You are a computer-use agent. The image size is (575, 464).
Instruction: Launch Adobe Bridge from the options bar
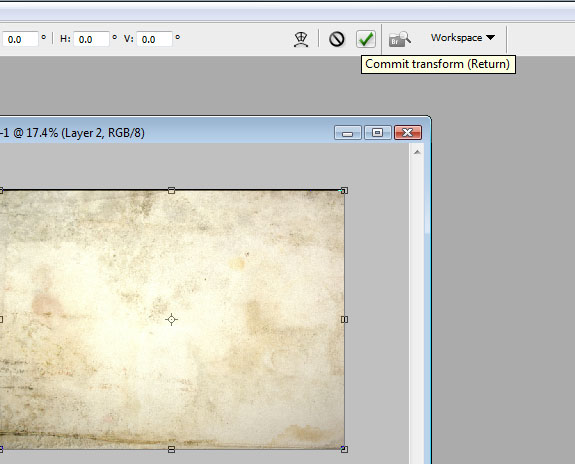(x=400, y=39)
